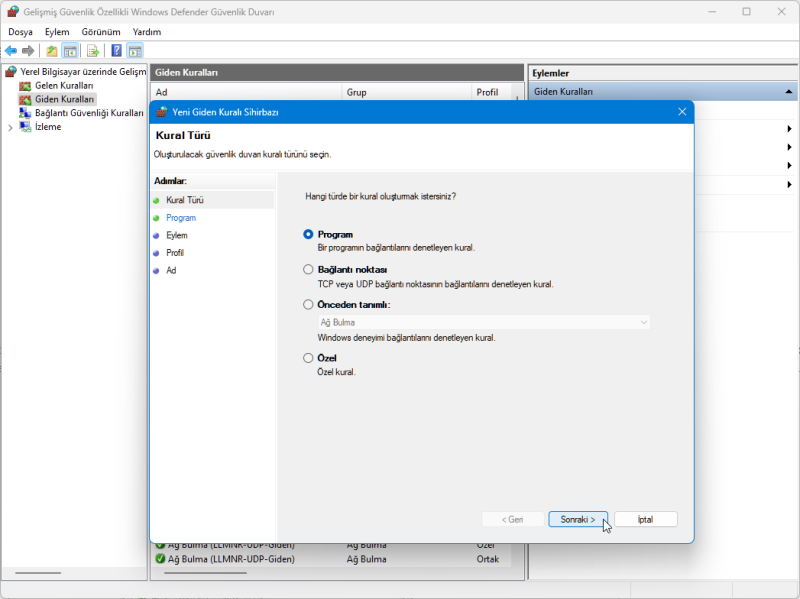Click the Sonraki button

tap(578, 520)
